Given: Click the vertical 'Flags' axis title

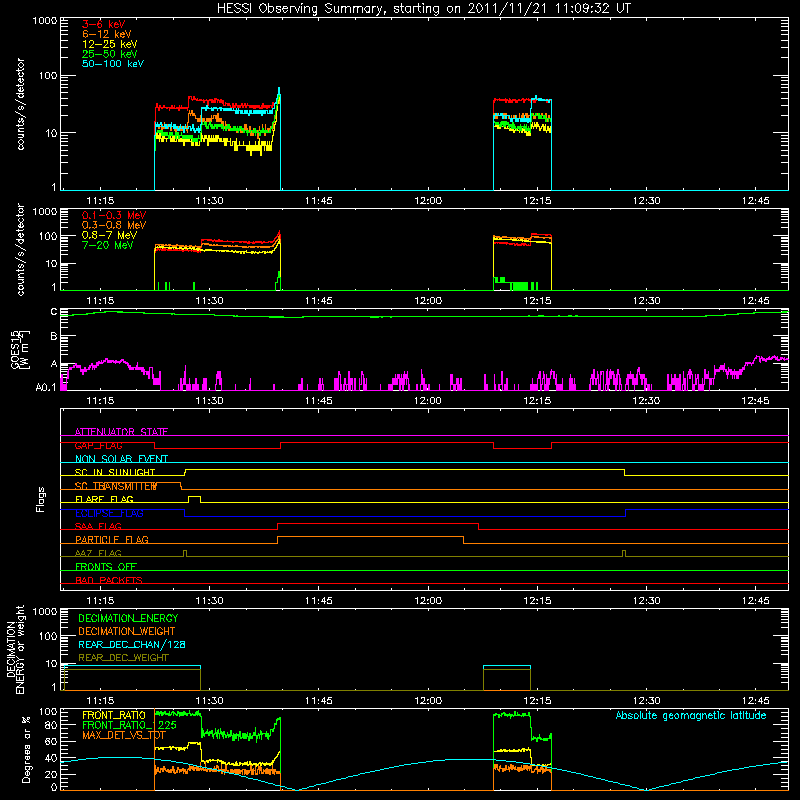Looking at the screenshot, I should point(41,499).
